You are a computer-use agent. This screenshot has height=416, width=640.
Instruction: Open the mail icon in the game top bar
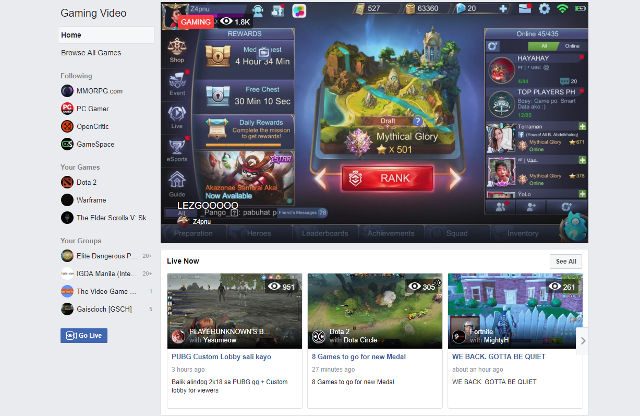[525, 9]
